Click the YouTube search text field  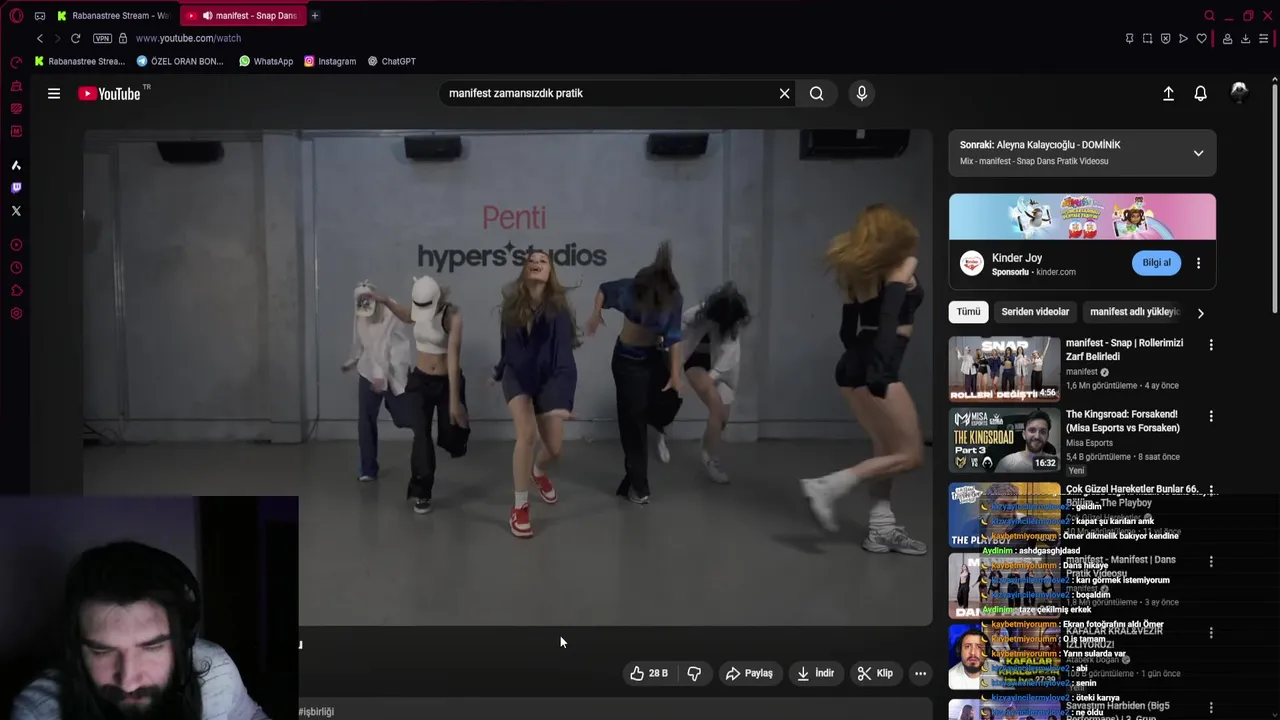pyautogui.click(x=610, y=93)
